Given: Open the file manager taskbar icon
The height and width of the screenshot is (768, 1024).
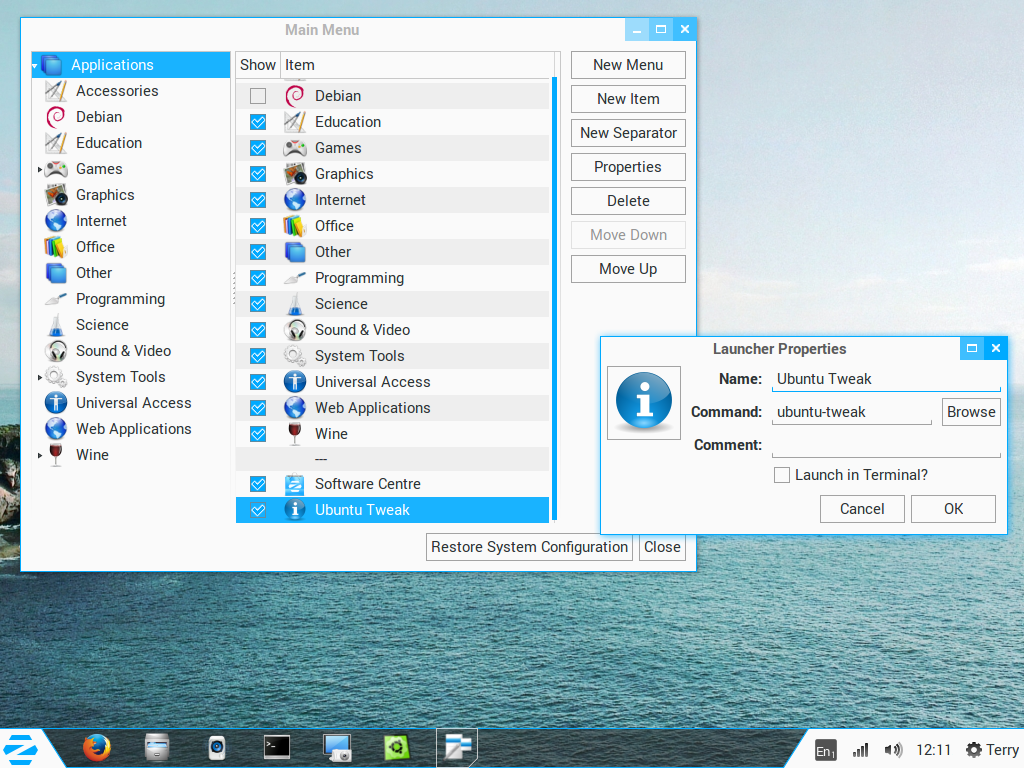Looking at the screenshot, I should tap(157, 747).
